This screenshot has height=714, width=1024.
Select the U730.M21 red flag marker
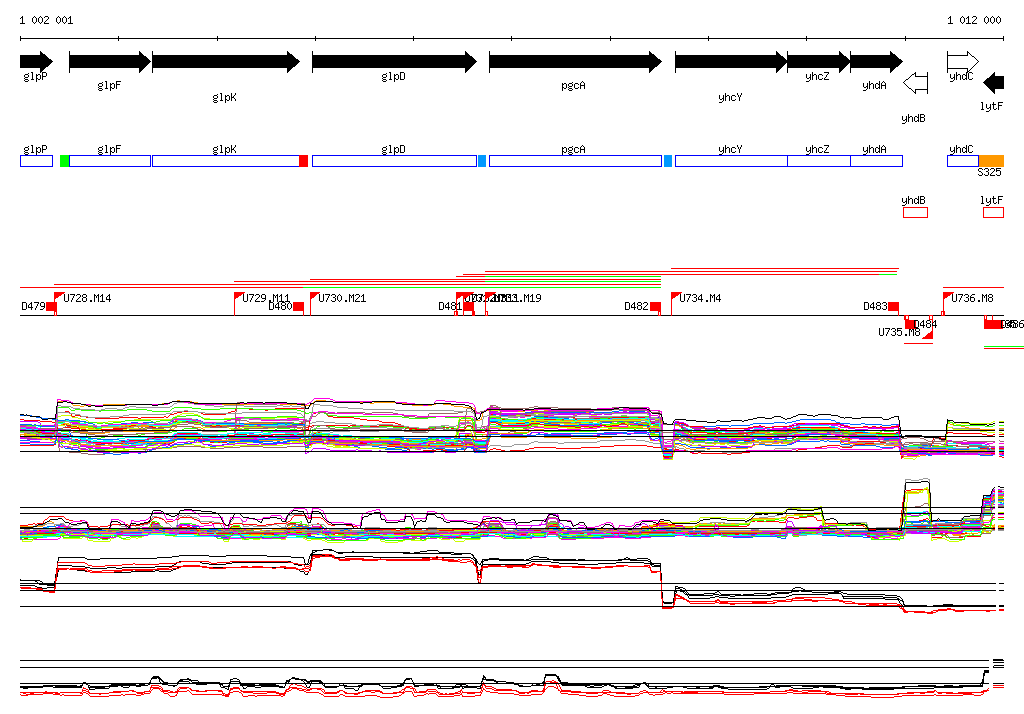[314, 297]
